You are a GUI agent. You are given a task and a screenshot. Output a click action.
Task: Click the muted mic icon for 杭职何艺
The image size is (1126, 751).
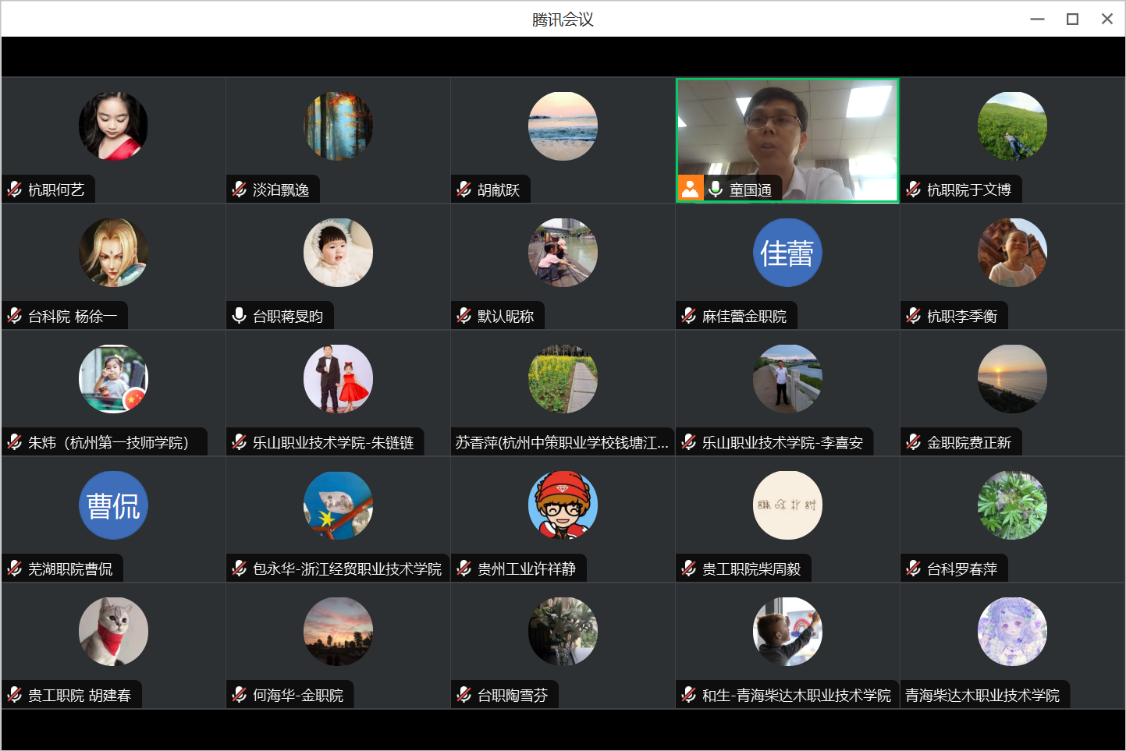[15, 190]
